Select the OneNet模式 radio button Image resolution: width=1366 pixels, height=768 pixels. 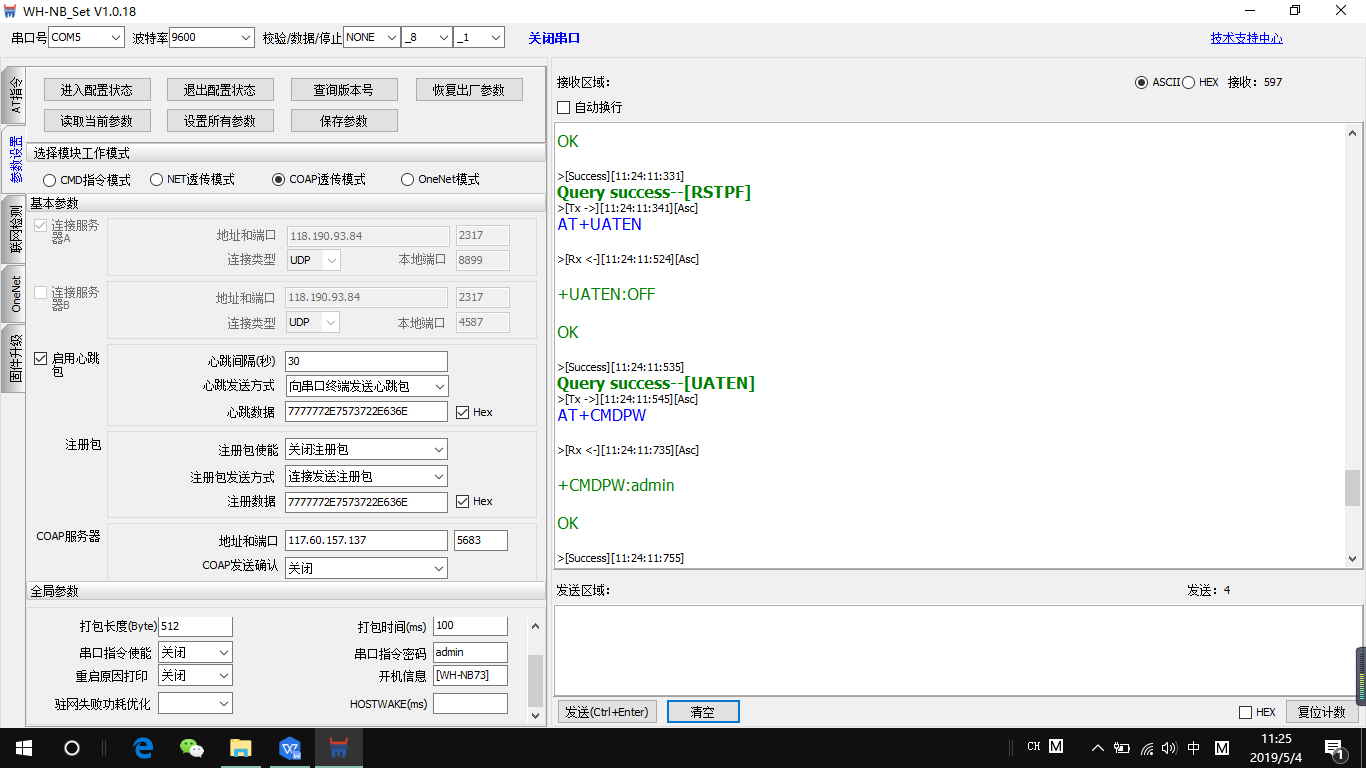407,180
